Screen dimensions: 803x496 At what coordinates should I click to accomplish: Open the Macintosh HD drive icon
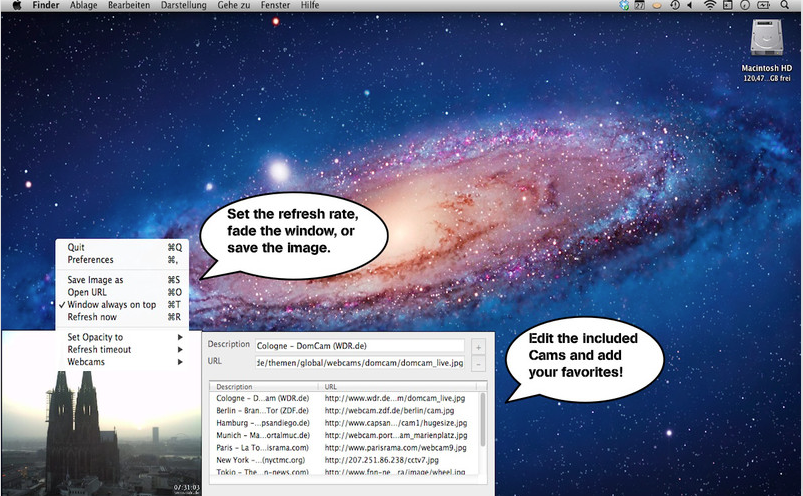point(766,42)
